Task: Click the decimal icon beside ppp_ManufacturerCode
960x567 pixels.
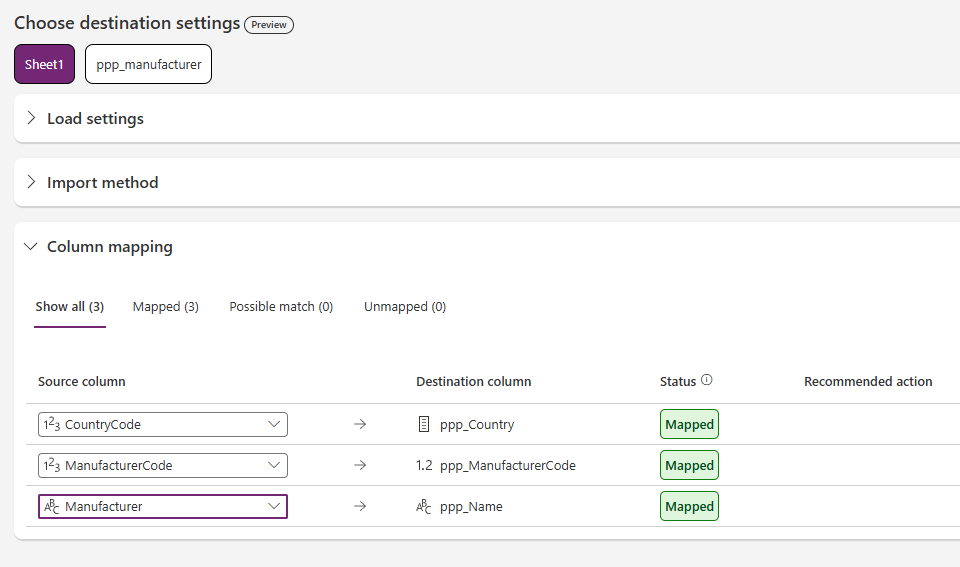Action: point(425,465)
